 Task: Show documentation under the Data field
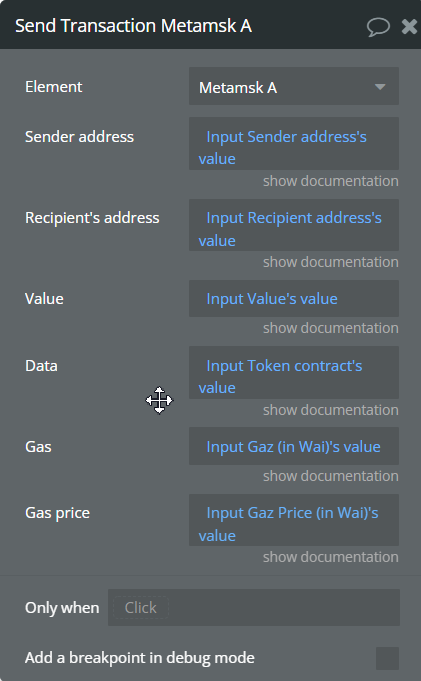[x=330, y=410]
